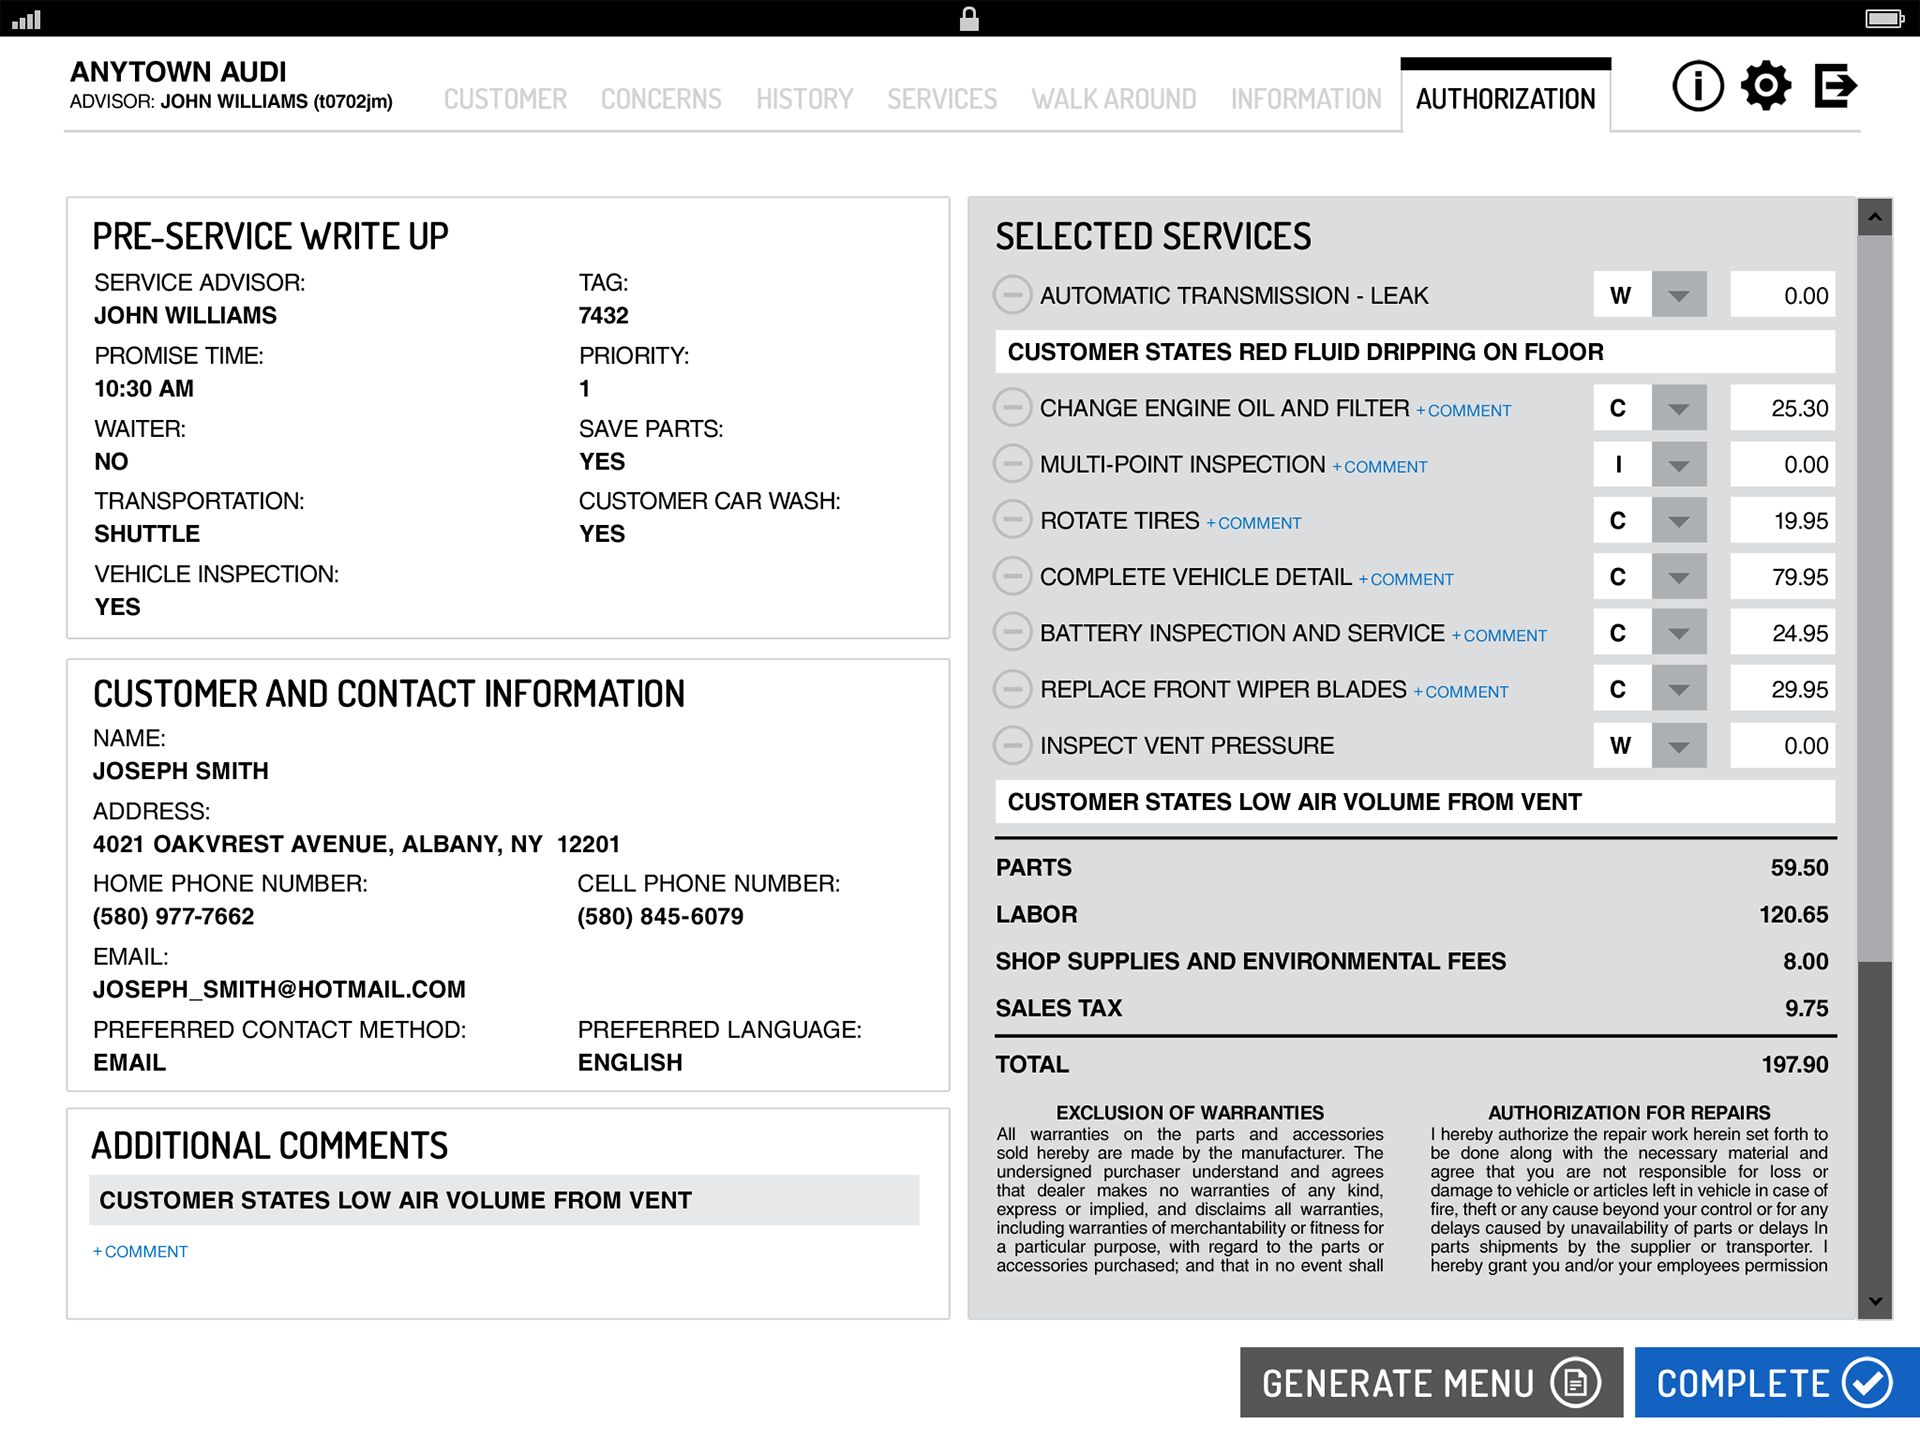
Task: Remove Automatic Transmission - Leak service
Action: pyautogui.click(x=1012, y=295)
